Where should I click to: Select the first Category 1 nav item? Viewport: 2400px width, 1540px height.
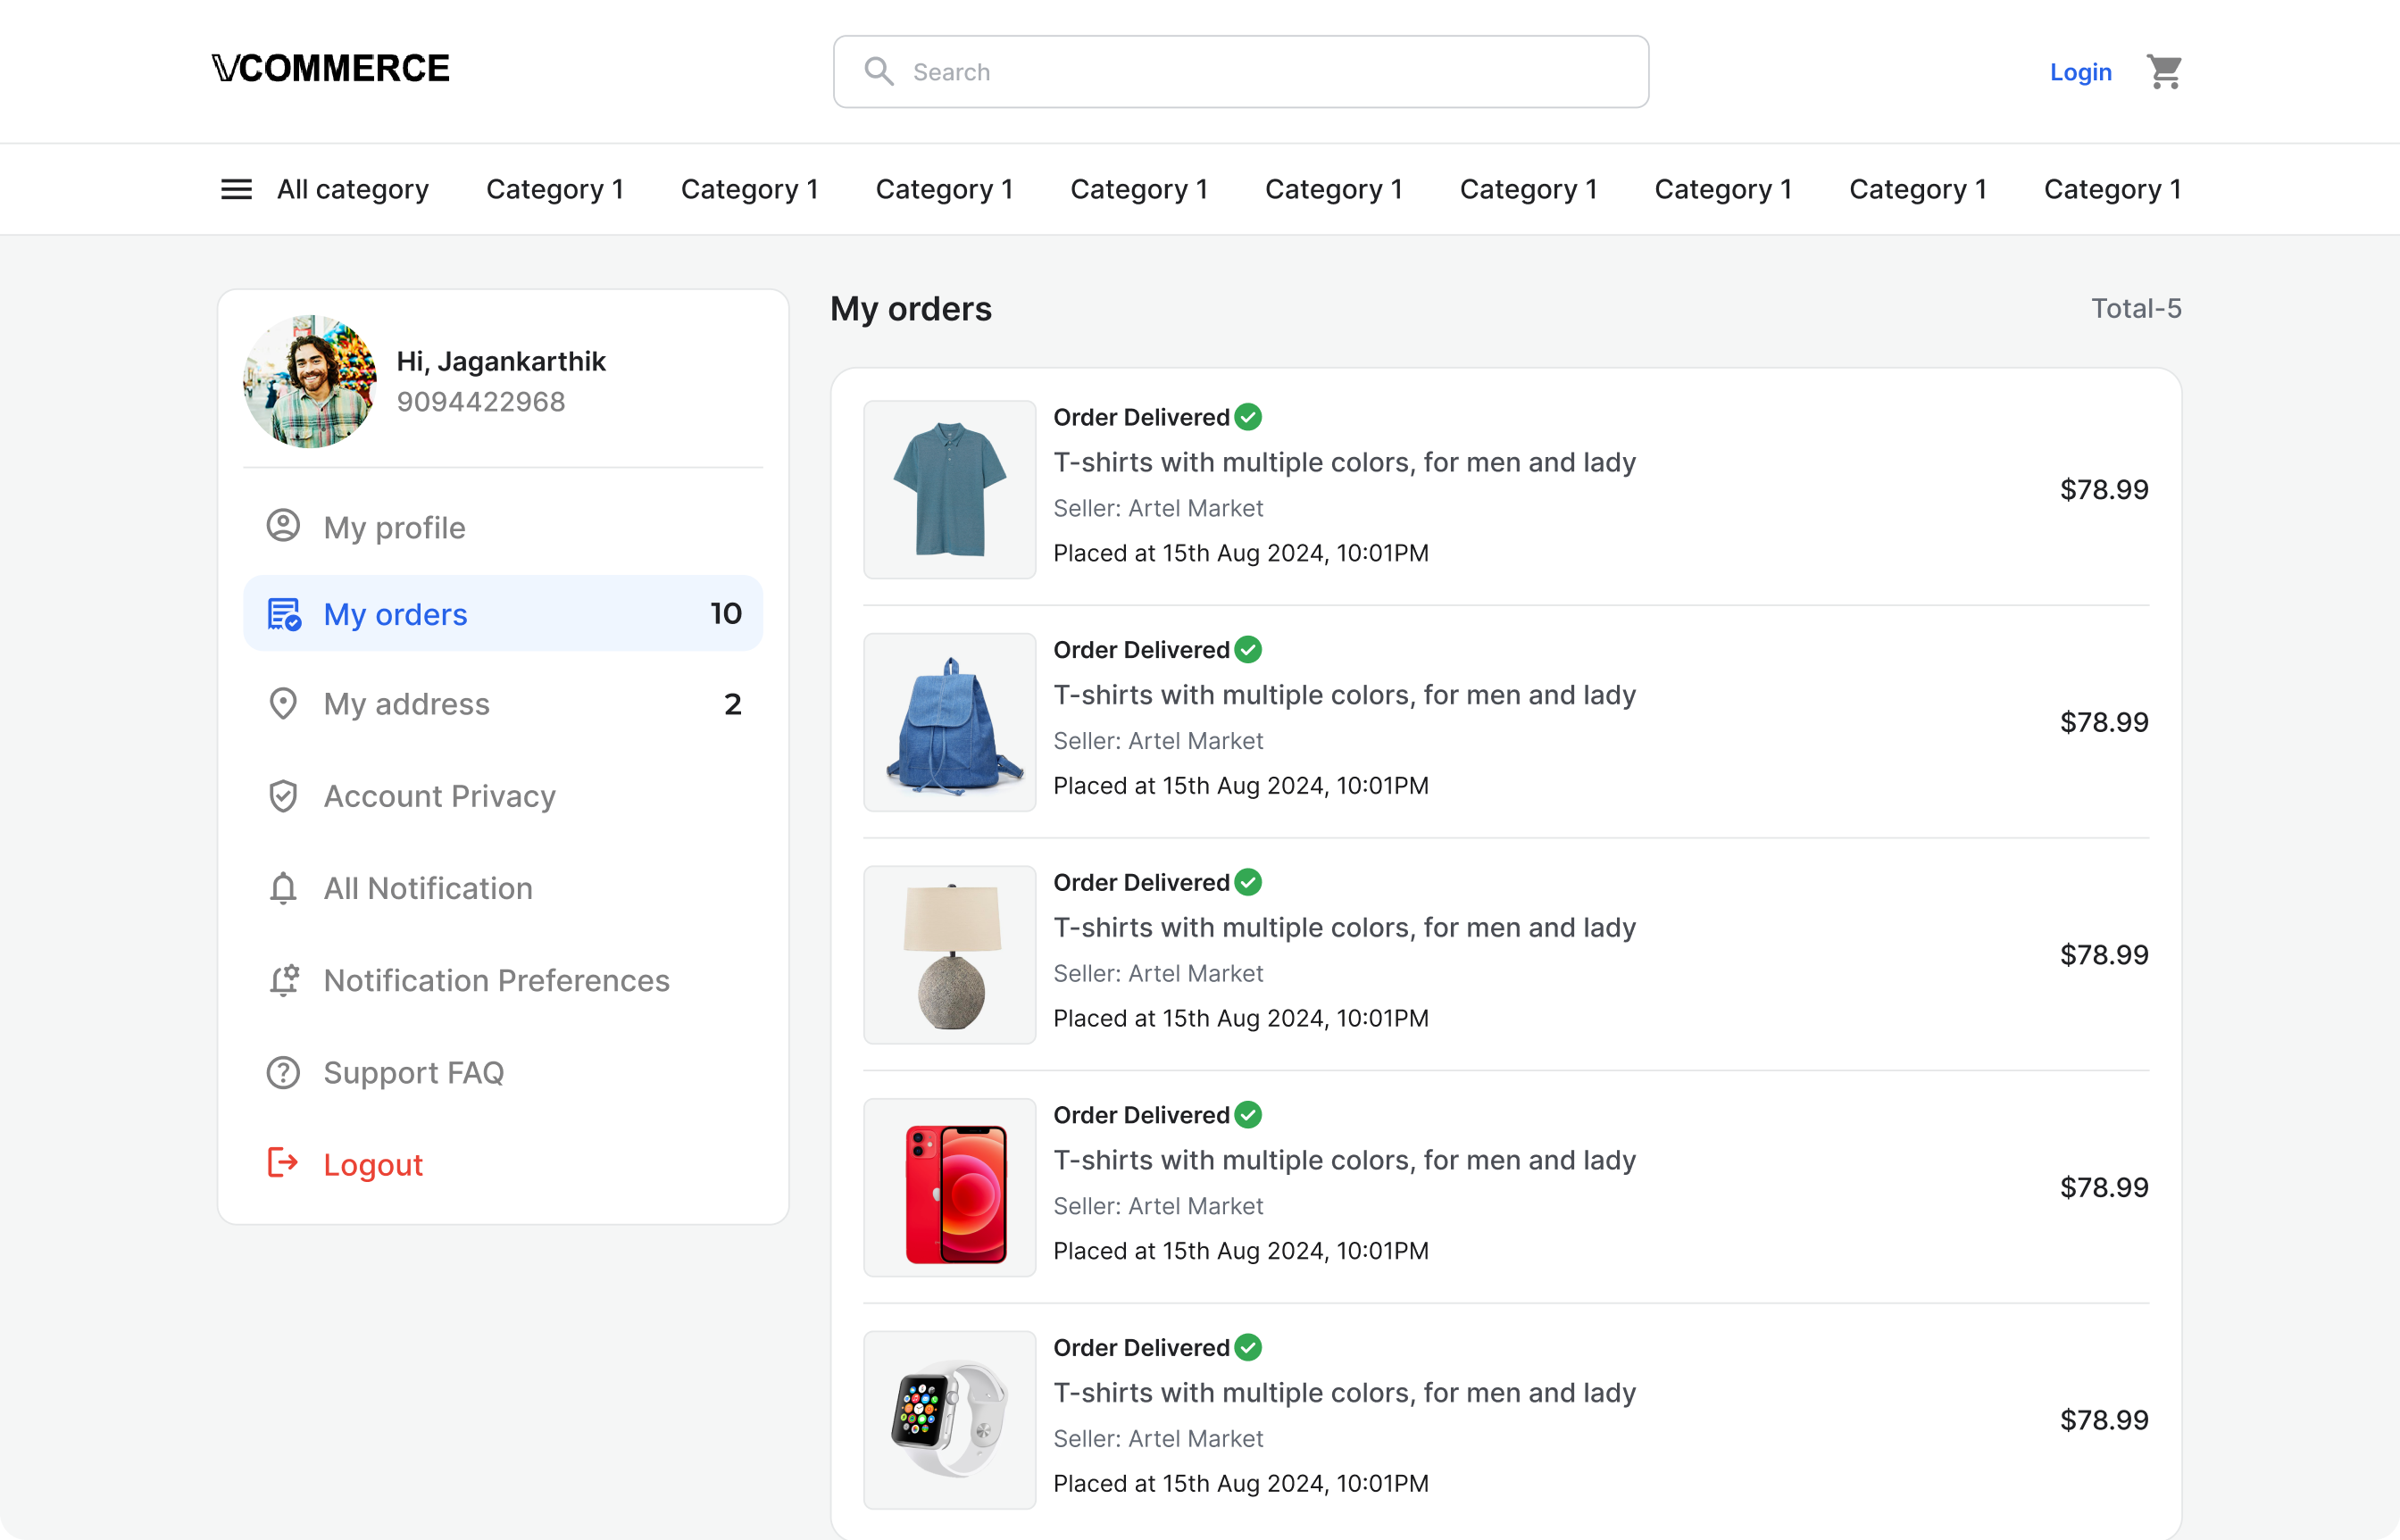(x=554, y=189)
